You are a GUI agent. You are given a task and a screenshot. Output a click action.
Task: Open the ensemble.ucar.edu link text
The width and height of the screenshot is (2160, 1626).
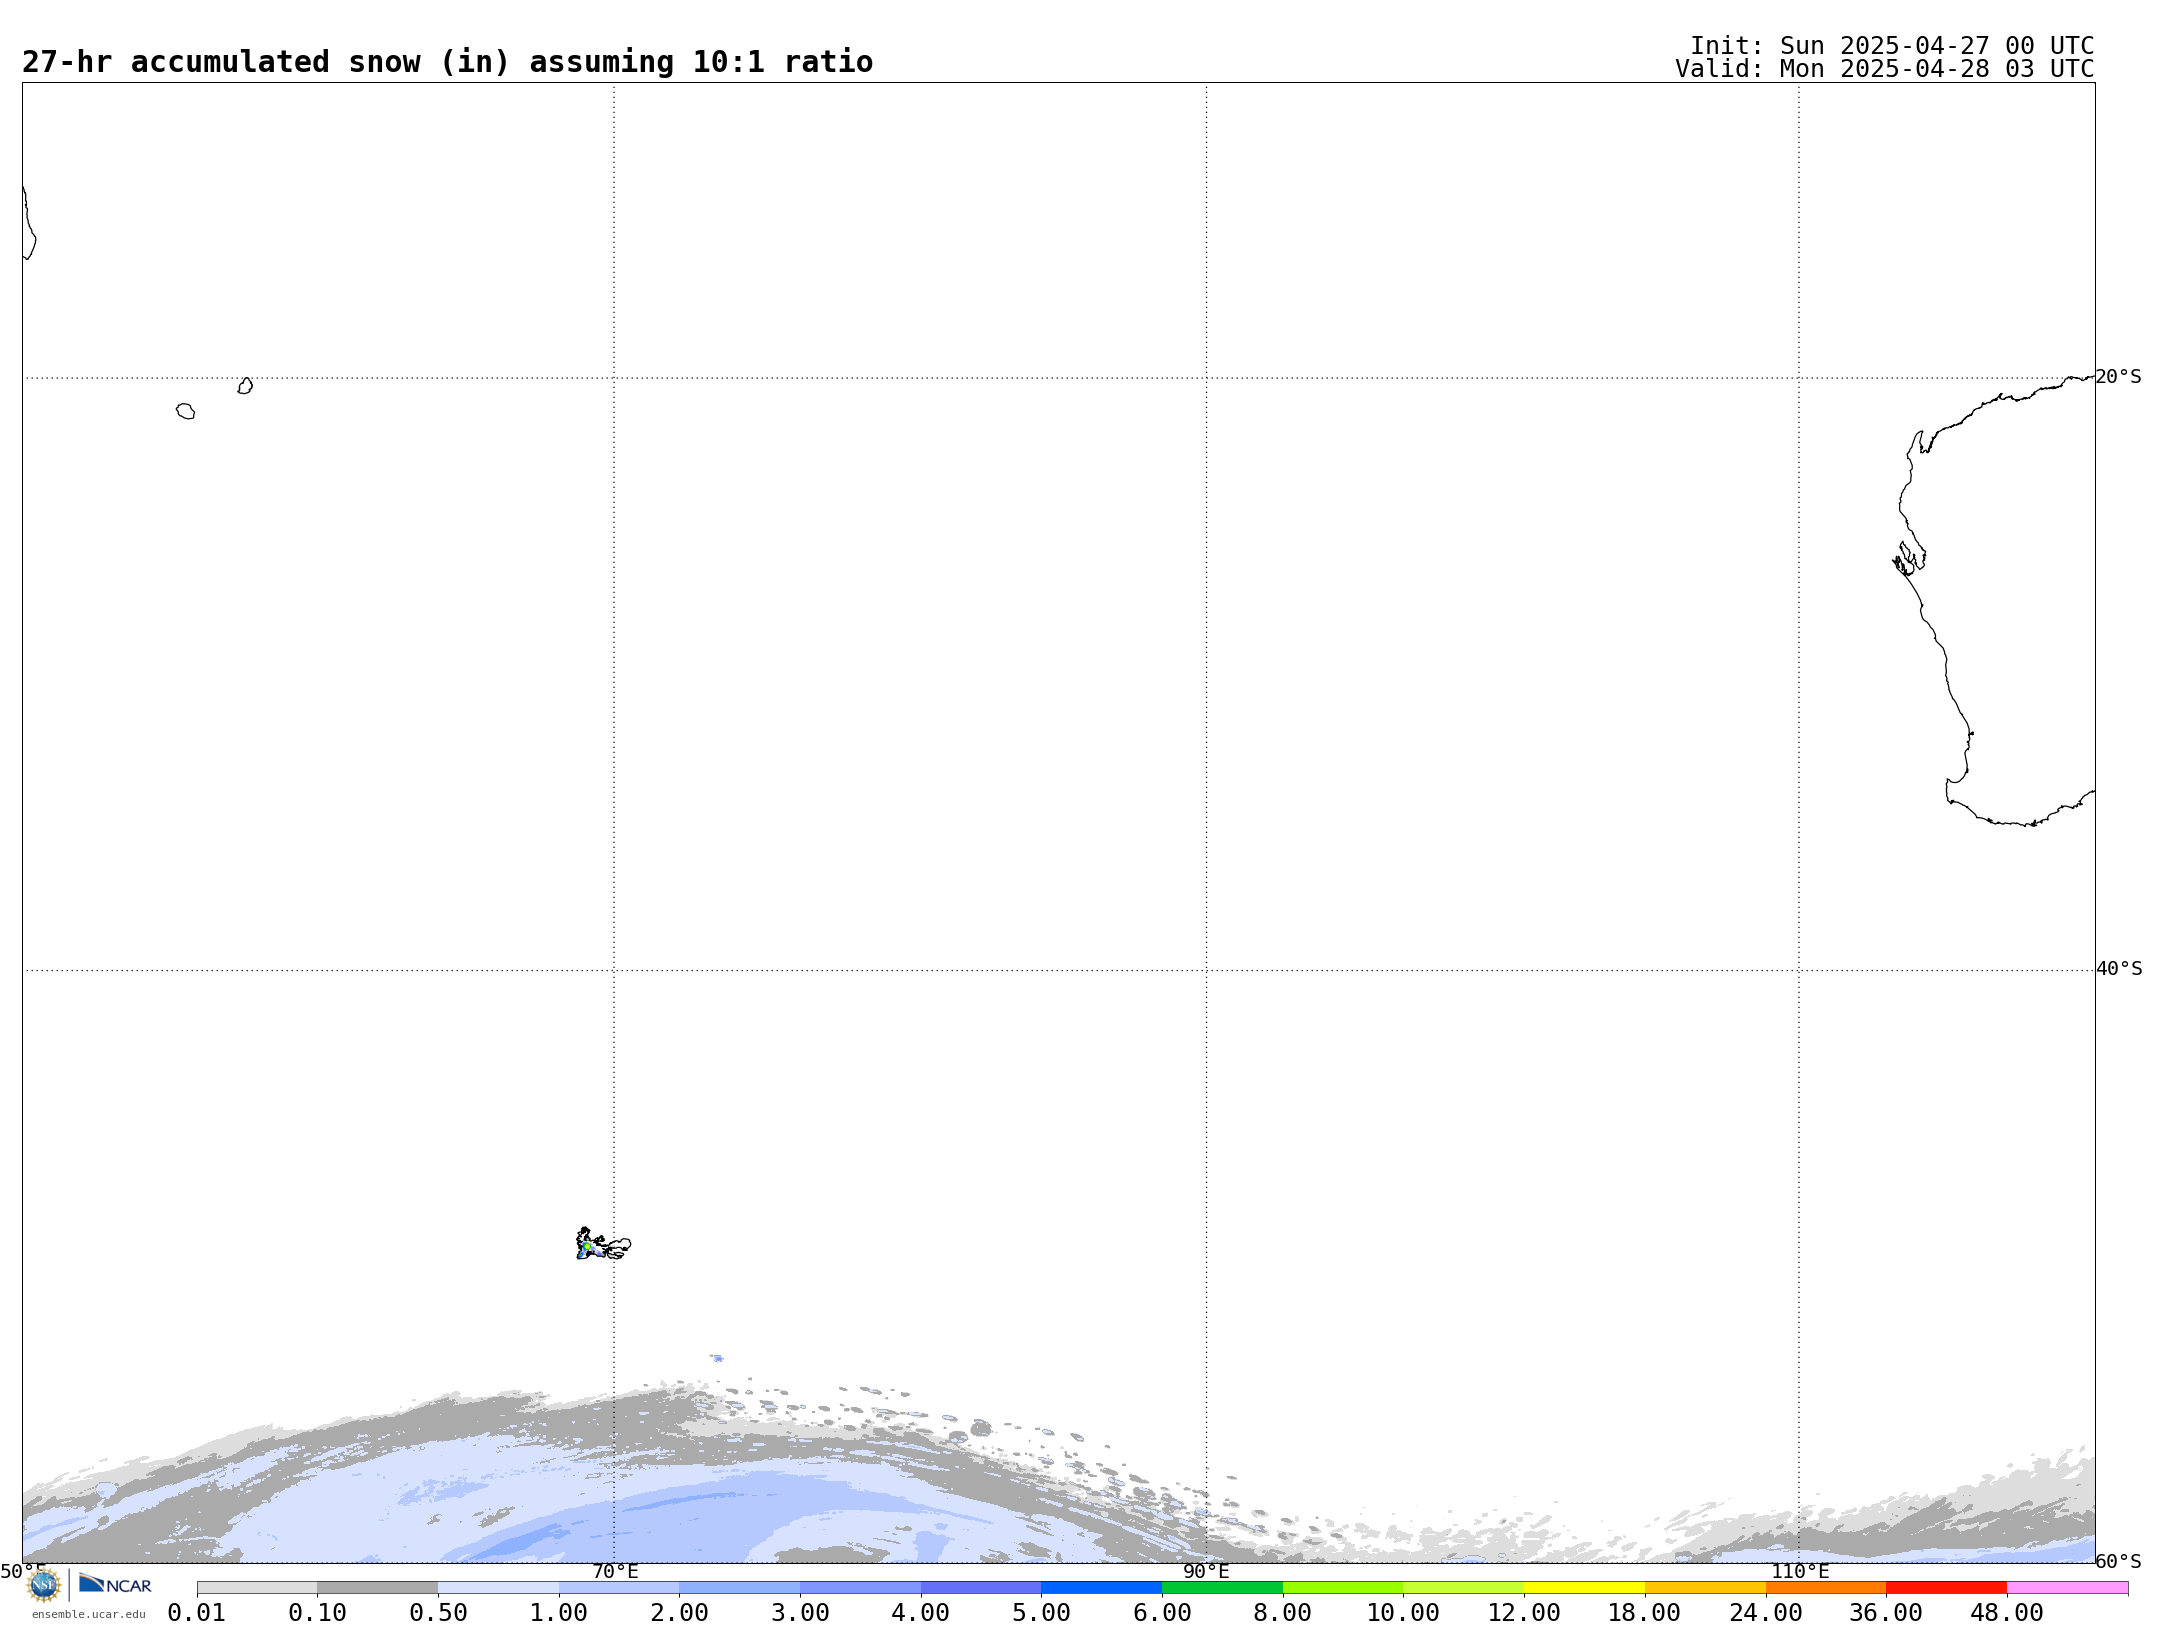tap(88, 1614)
